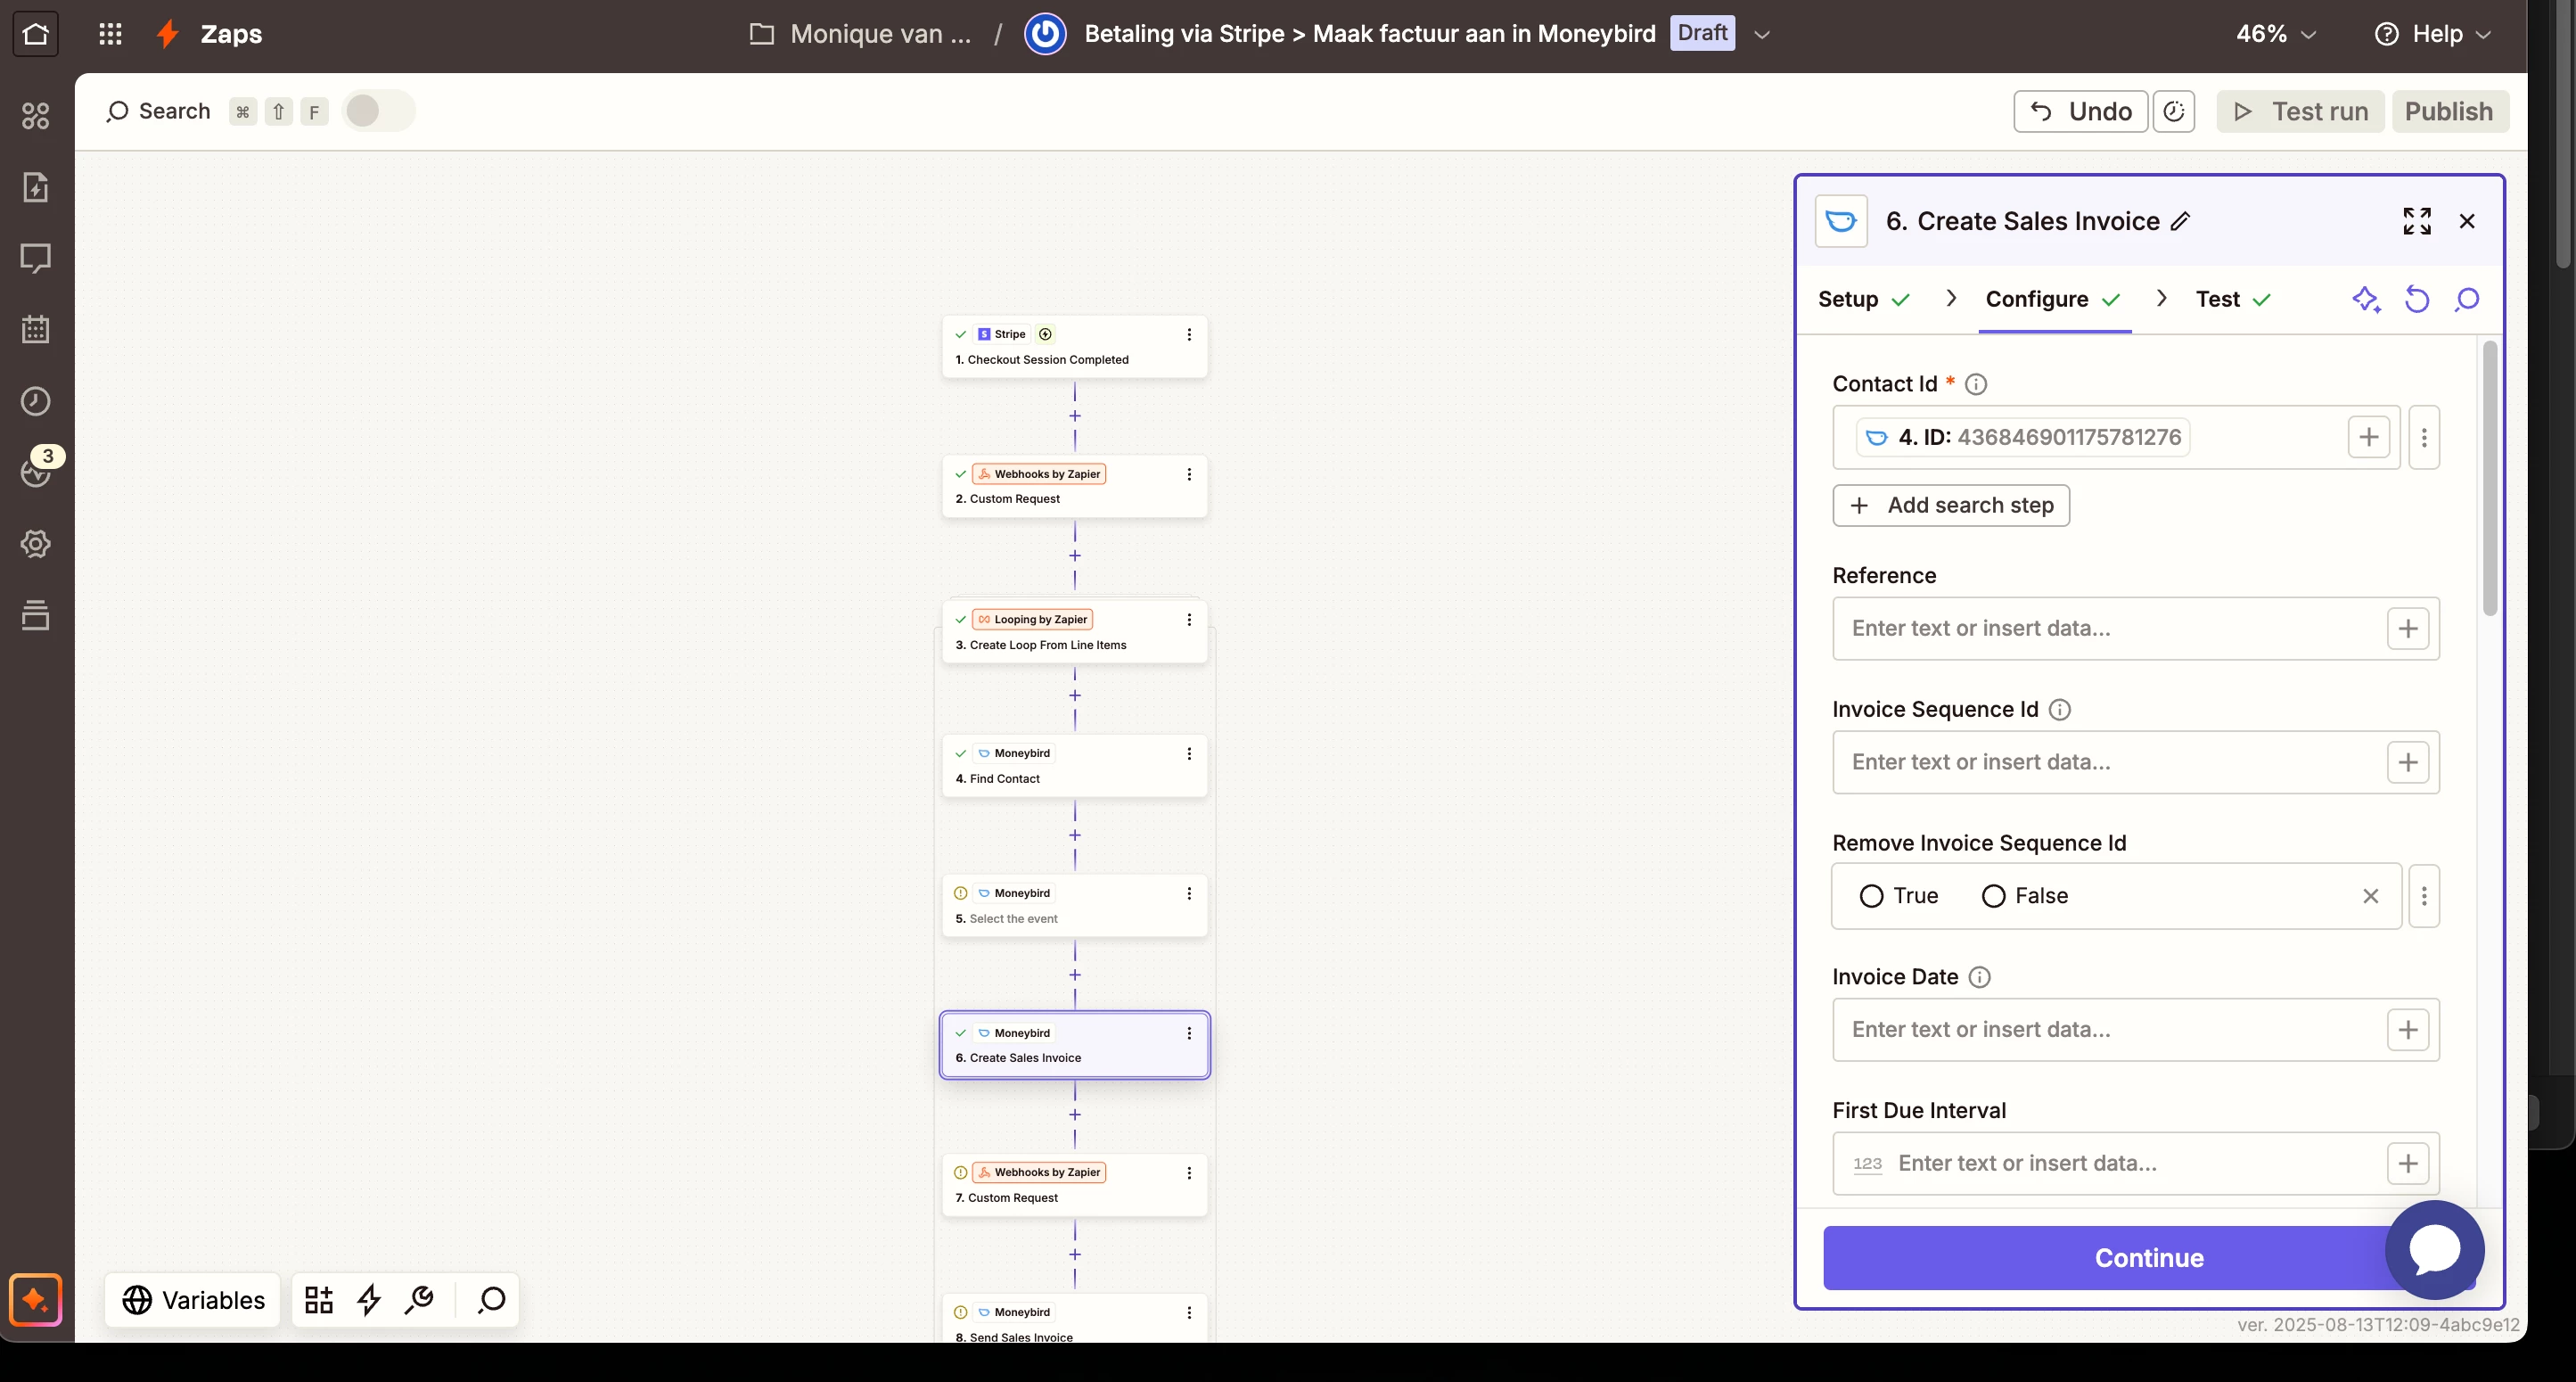Select the 5. Select the event step

[1075, 906]
